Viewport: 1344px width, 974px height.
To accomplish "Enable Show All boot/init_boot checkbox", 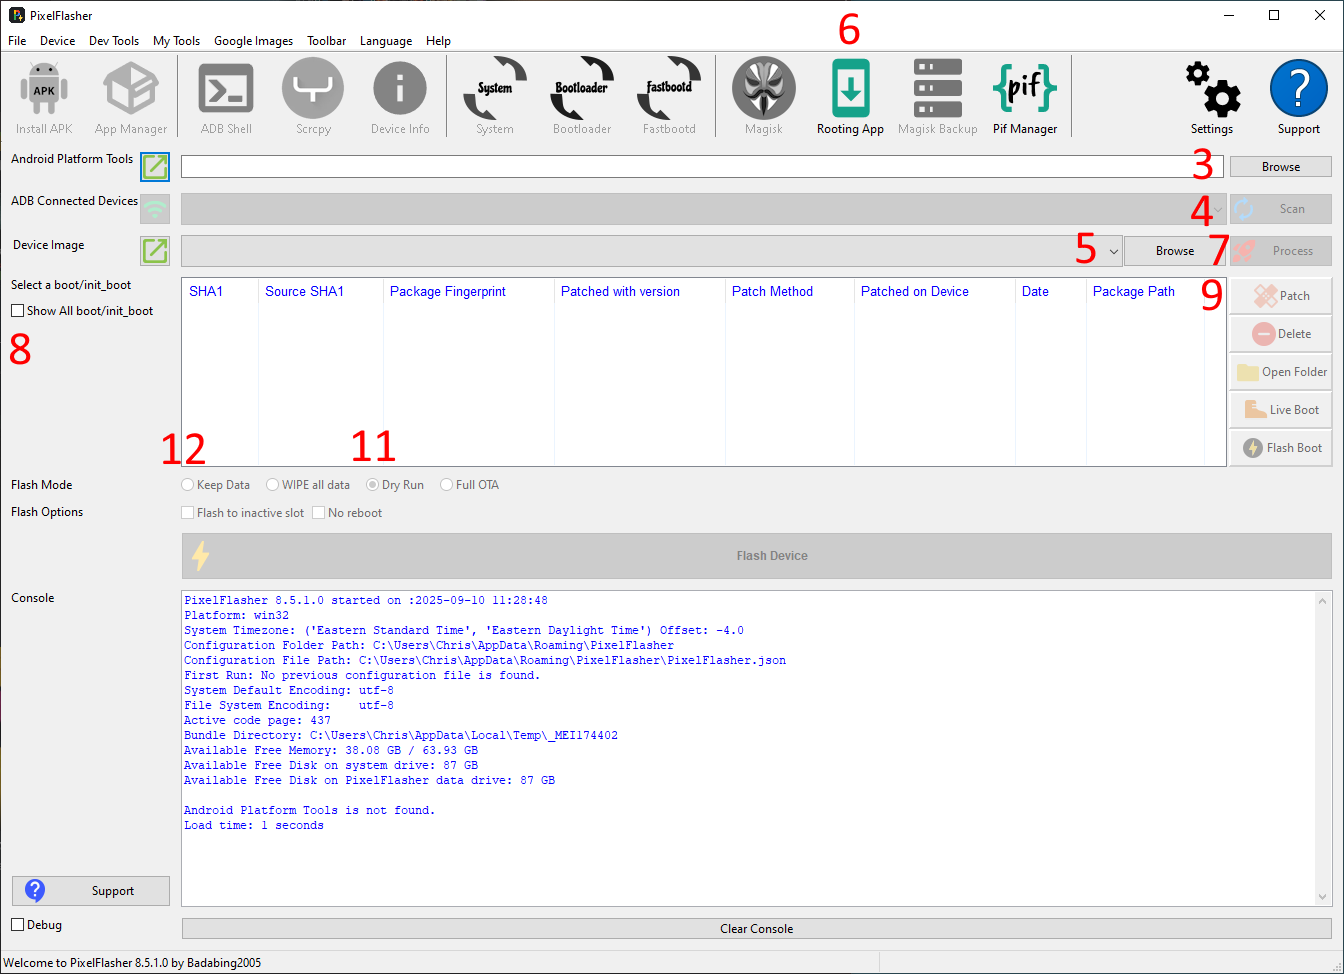I will [x=18, y=311].
